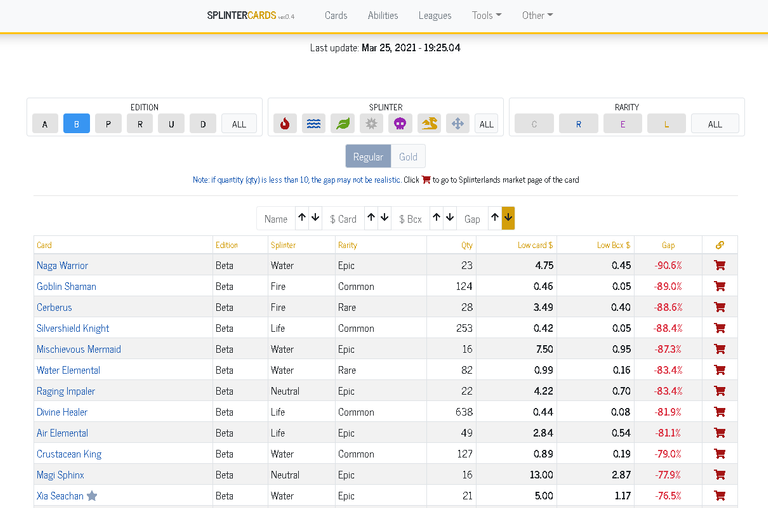Open market cart for Water Elemental

coord(720,370)
